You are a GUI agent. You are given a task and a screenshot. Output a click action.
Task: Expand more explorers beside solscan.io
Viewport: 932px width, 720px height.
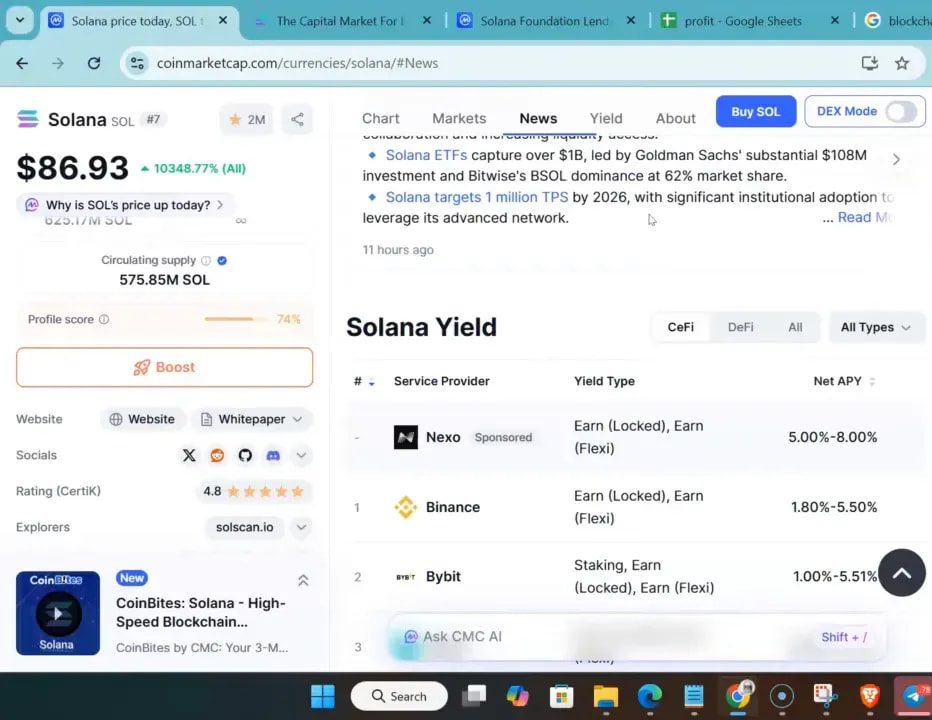tap(300, 527)
